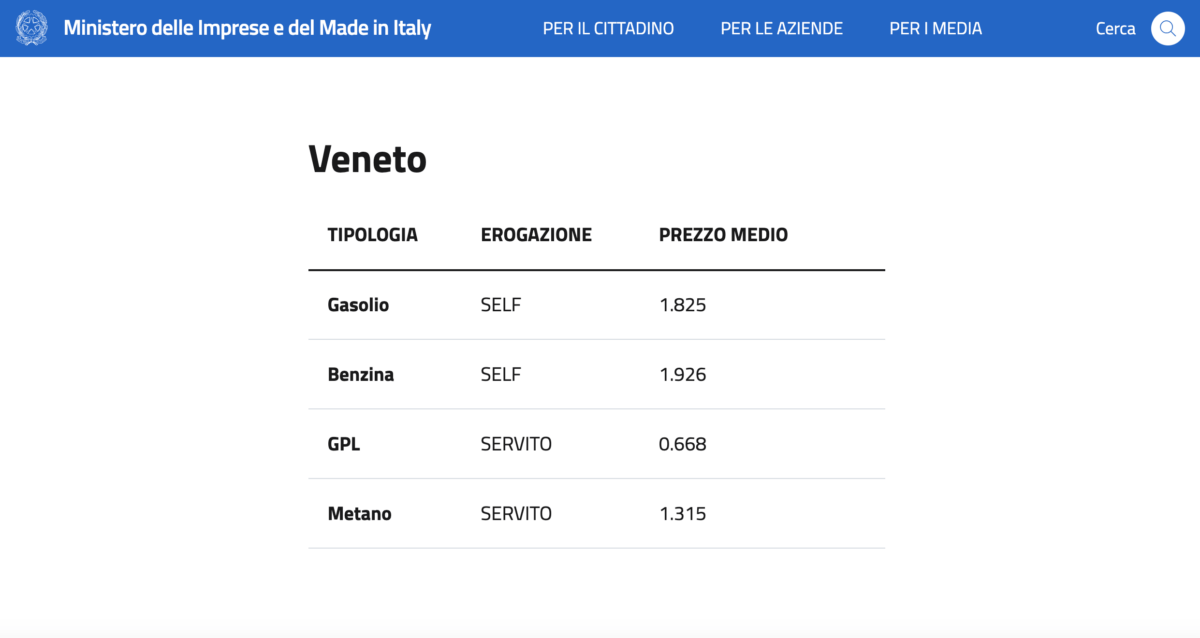Click the EROGAZIONE column header
Image resolution: width=1200 pixels, height=638 pixels.
click(536, 235)
